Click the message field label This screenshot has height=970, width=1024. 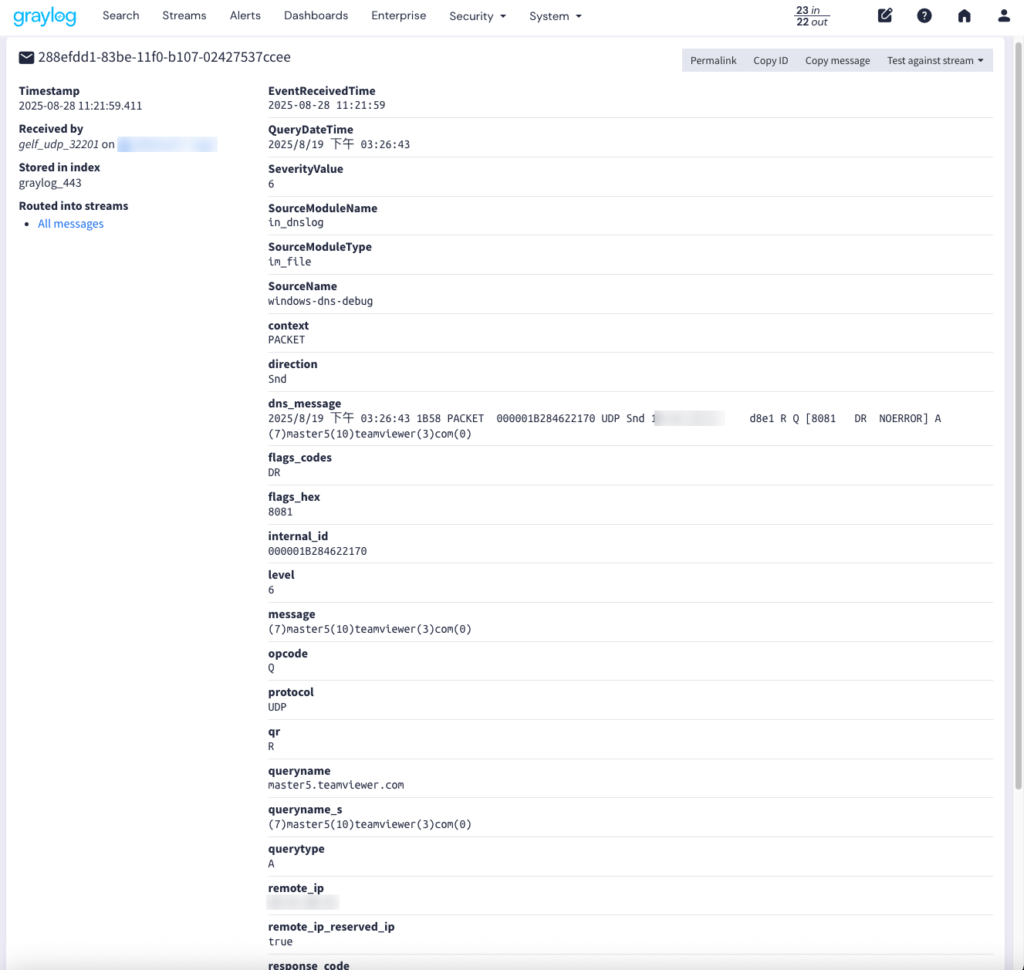click(291, 614)
